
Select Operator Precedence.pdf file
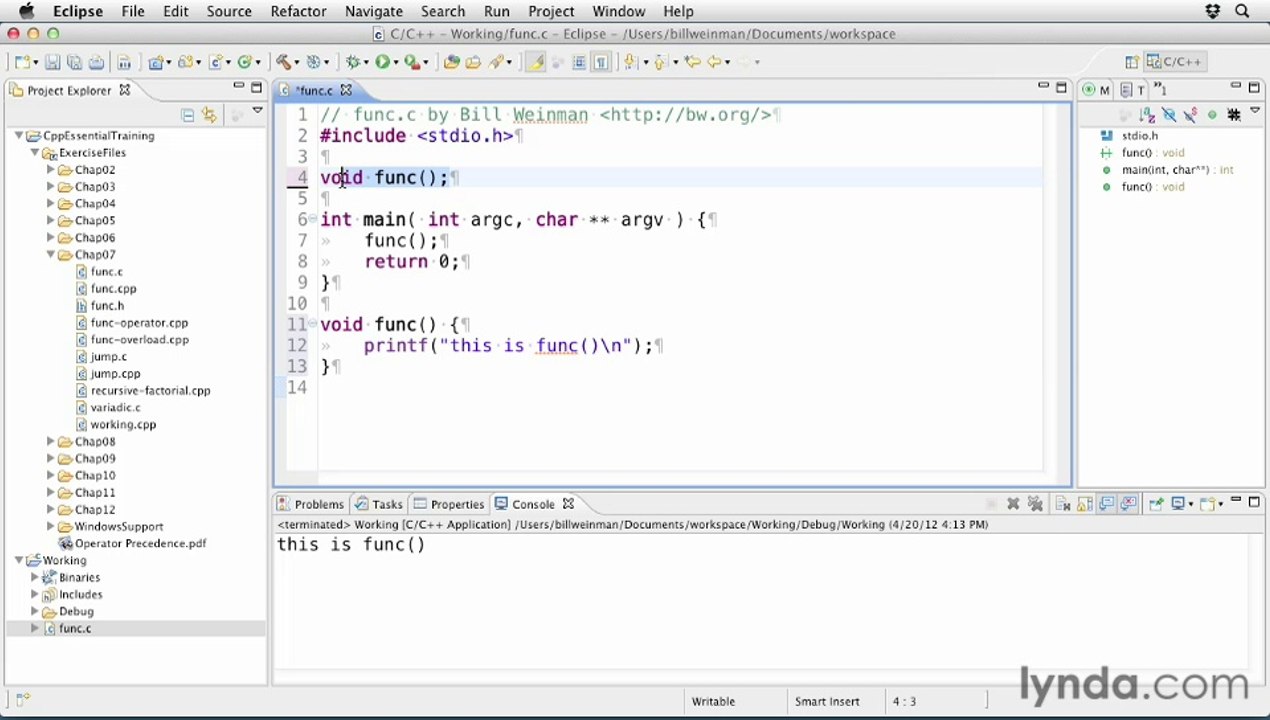(x=140, y=544)
